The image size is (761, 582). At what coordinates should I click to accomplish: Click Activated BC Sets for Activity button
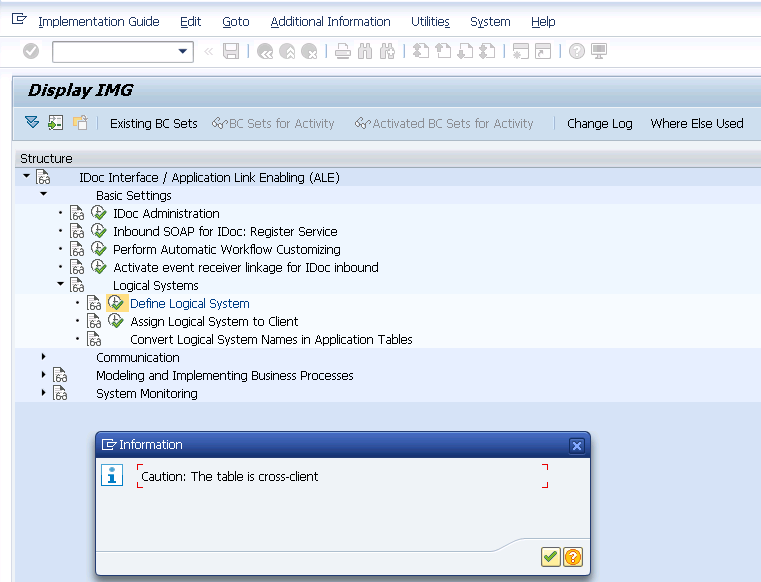click(444, 124)
